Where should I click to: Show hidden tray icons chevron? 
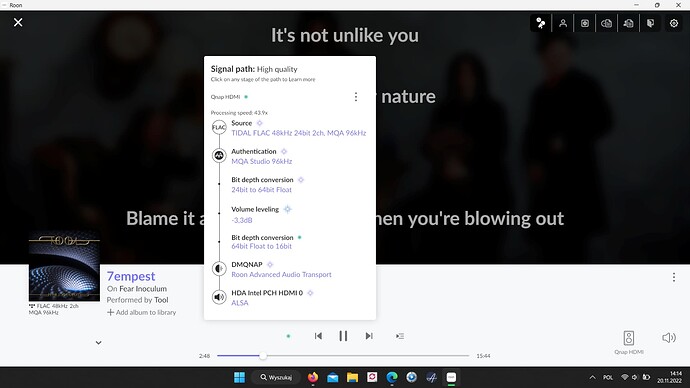592,377
